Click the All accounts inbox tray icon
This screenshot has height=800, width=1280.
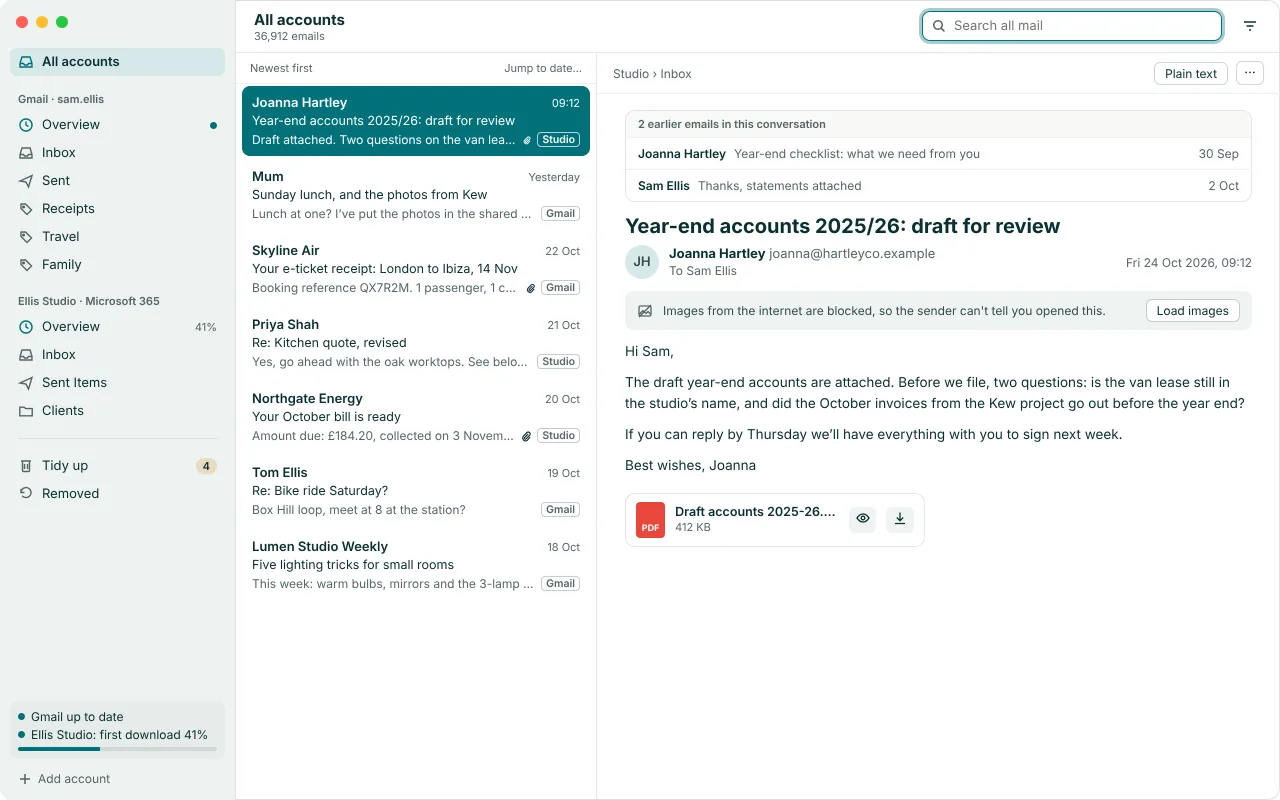click(25, 62)
